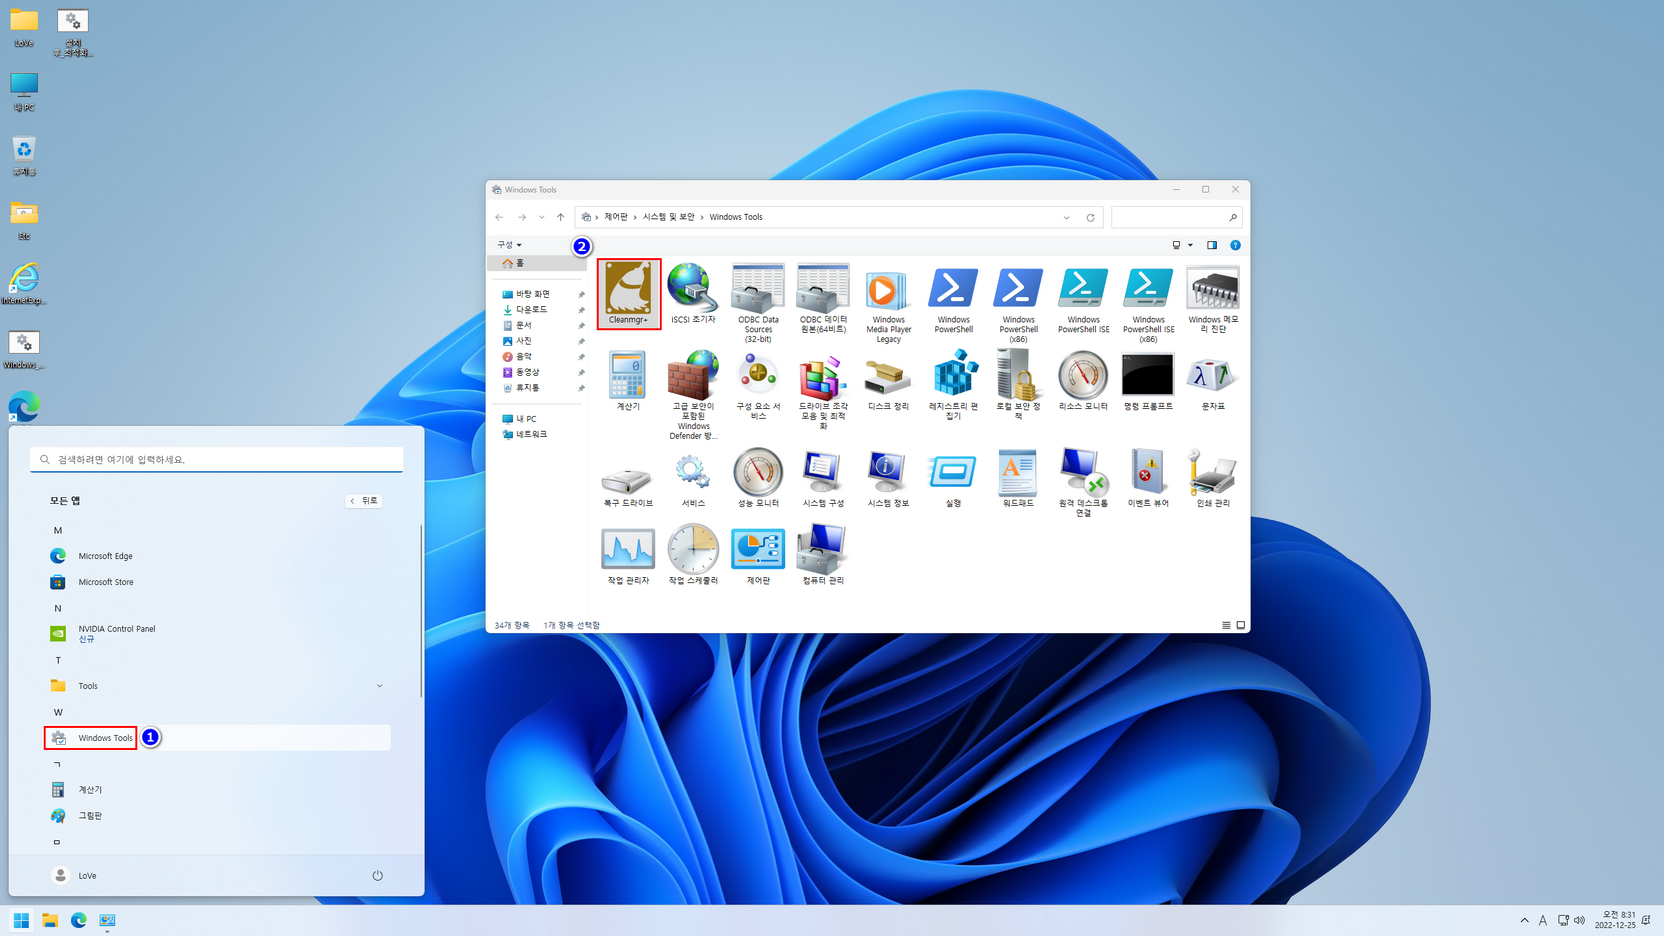Toggle the preview pane button

[x=1211, y=245]
